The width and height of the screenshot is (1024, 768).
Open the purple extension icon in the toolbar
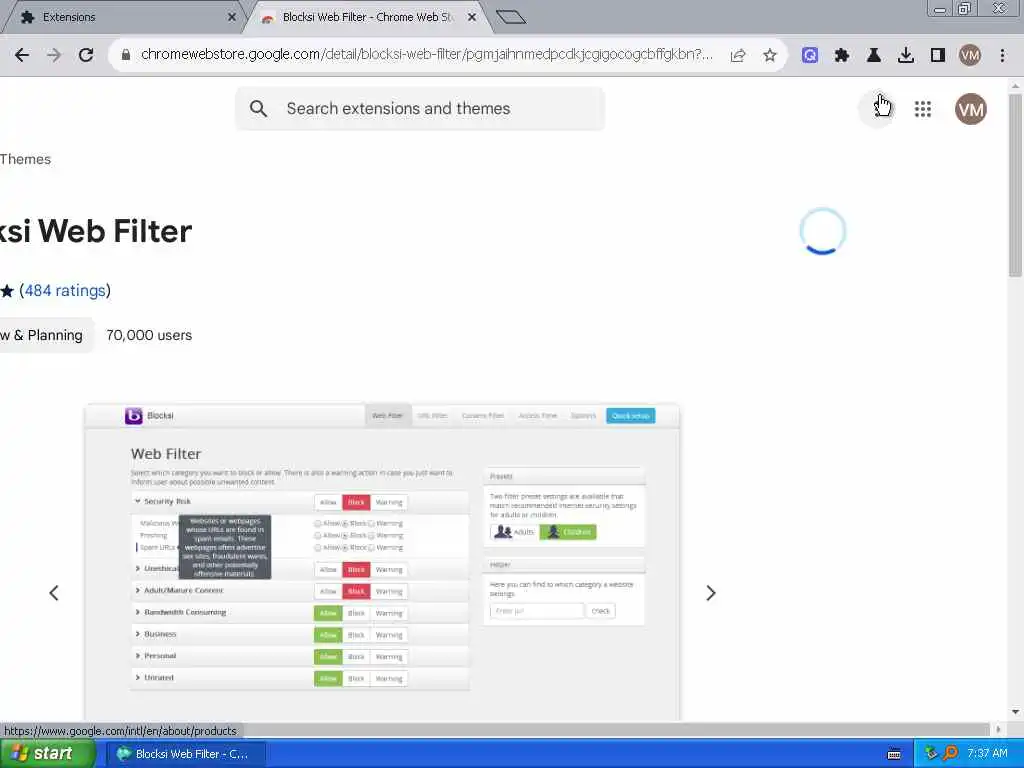click(x=810, y=56)
